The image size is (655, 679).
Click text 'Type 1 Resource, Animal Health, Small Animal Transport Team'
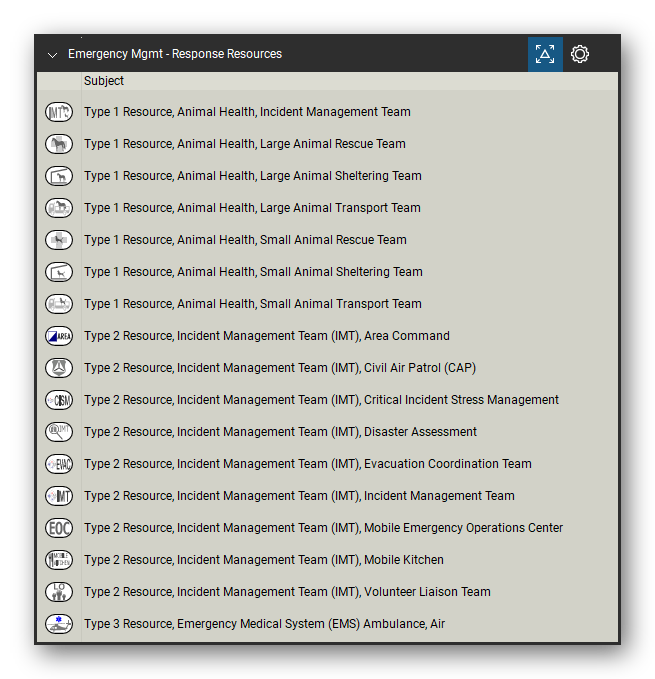pyautogui.click(x=253, y=304)
